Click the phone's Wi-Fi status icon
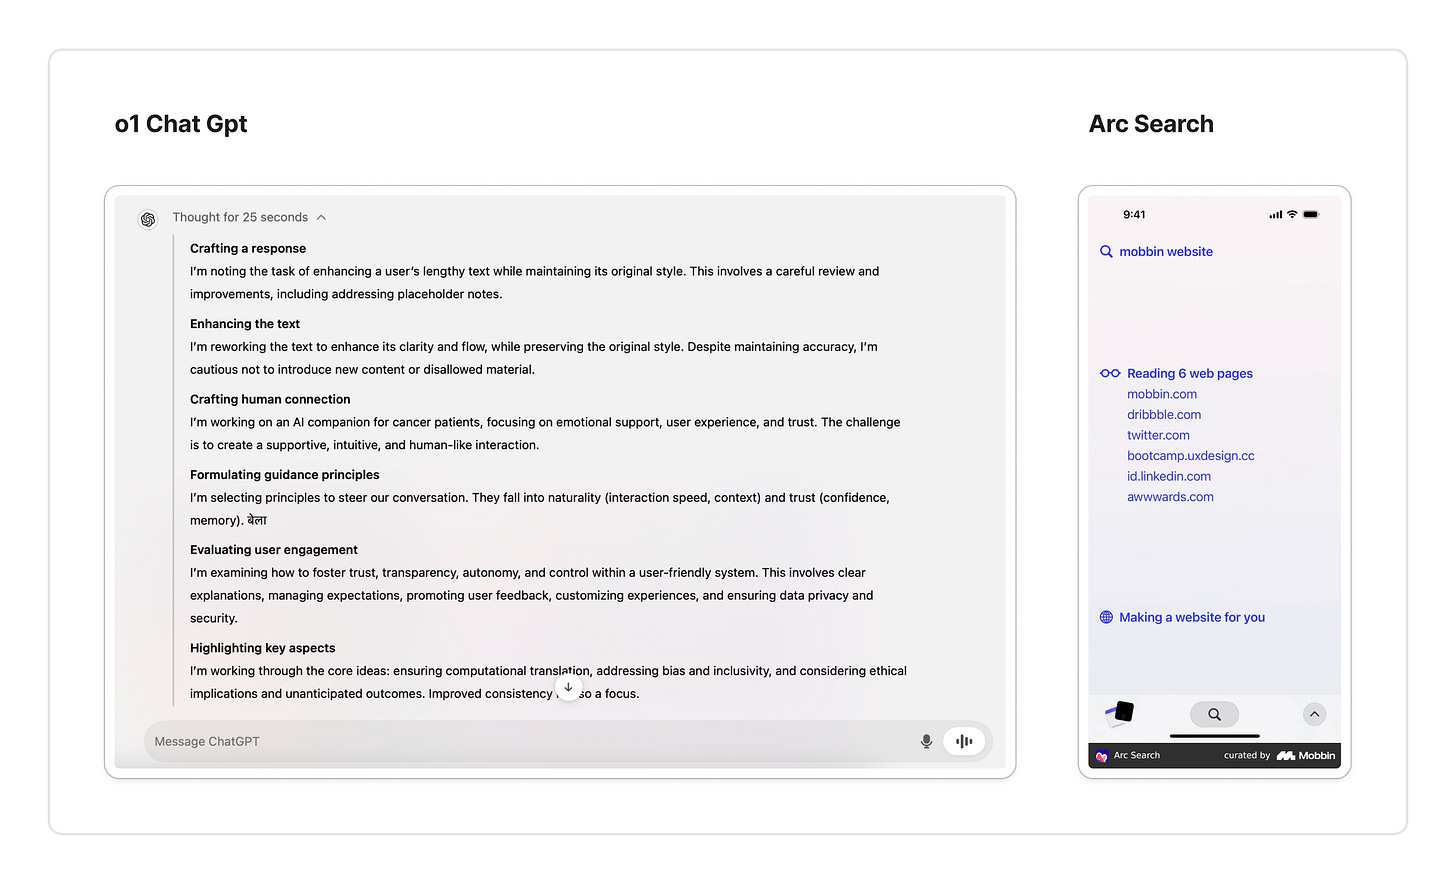1456x883 pixels. coord(1292,215)
